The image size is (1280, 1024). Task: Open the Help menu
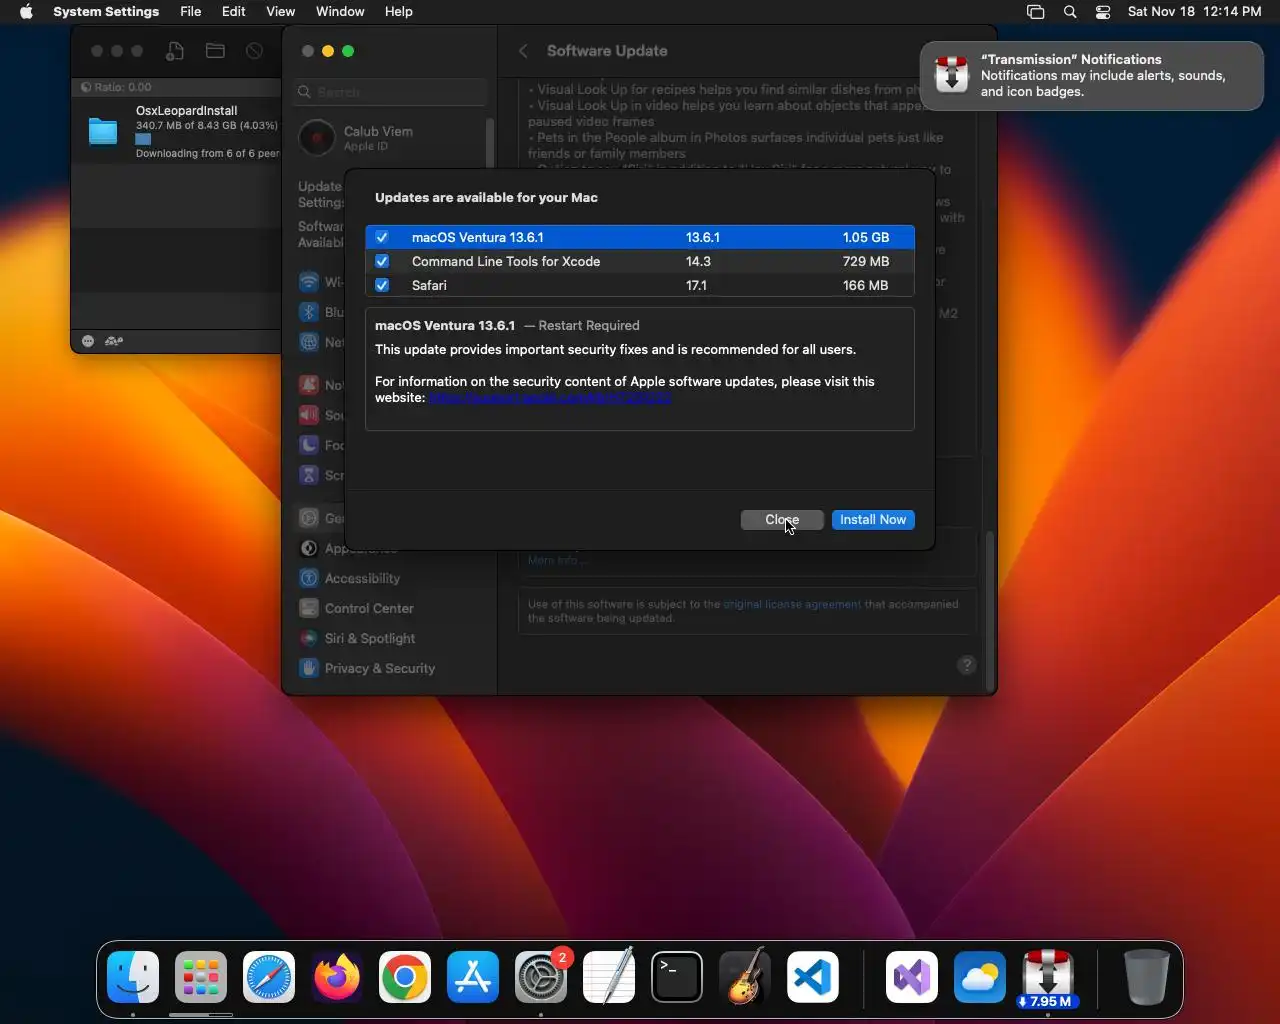coord(398,12)
